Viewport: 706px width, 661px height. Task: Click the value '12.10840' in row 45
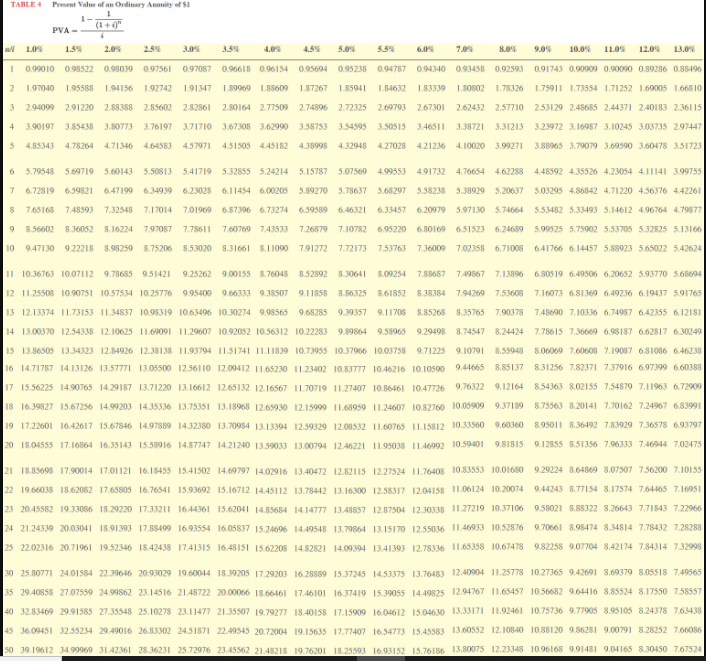507,630
